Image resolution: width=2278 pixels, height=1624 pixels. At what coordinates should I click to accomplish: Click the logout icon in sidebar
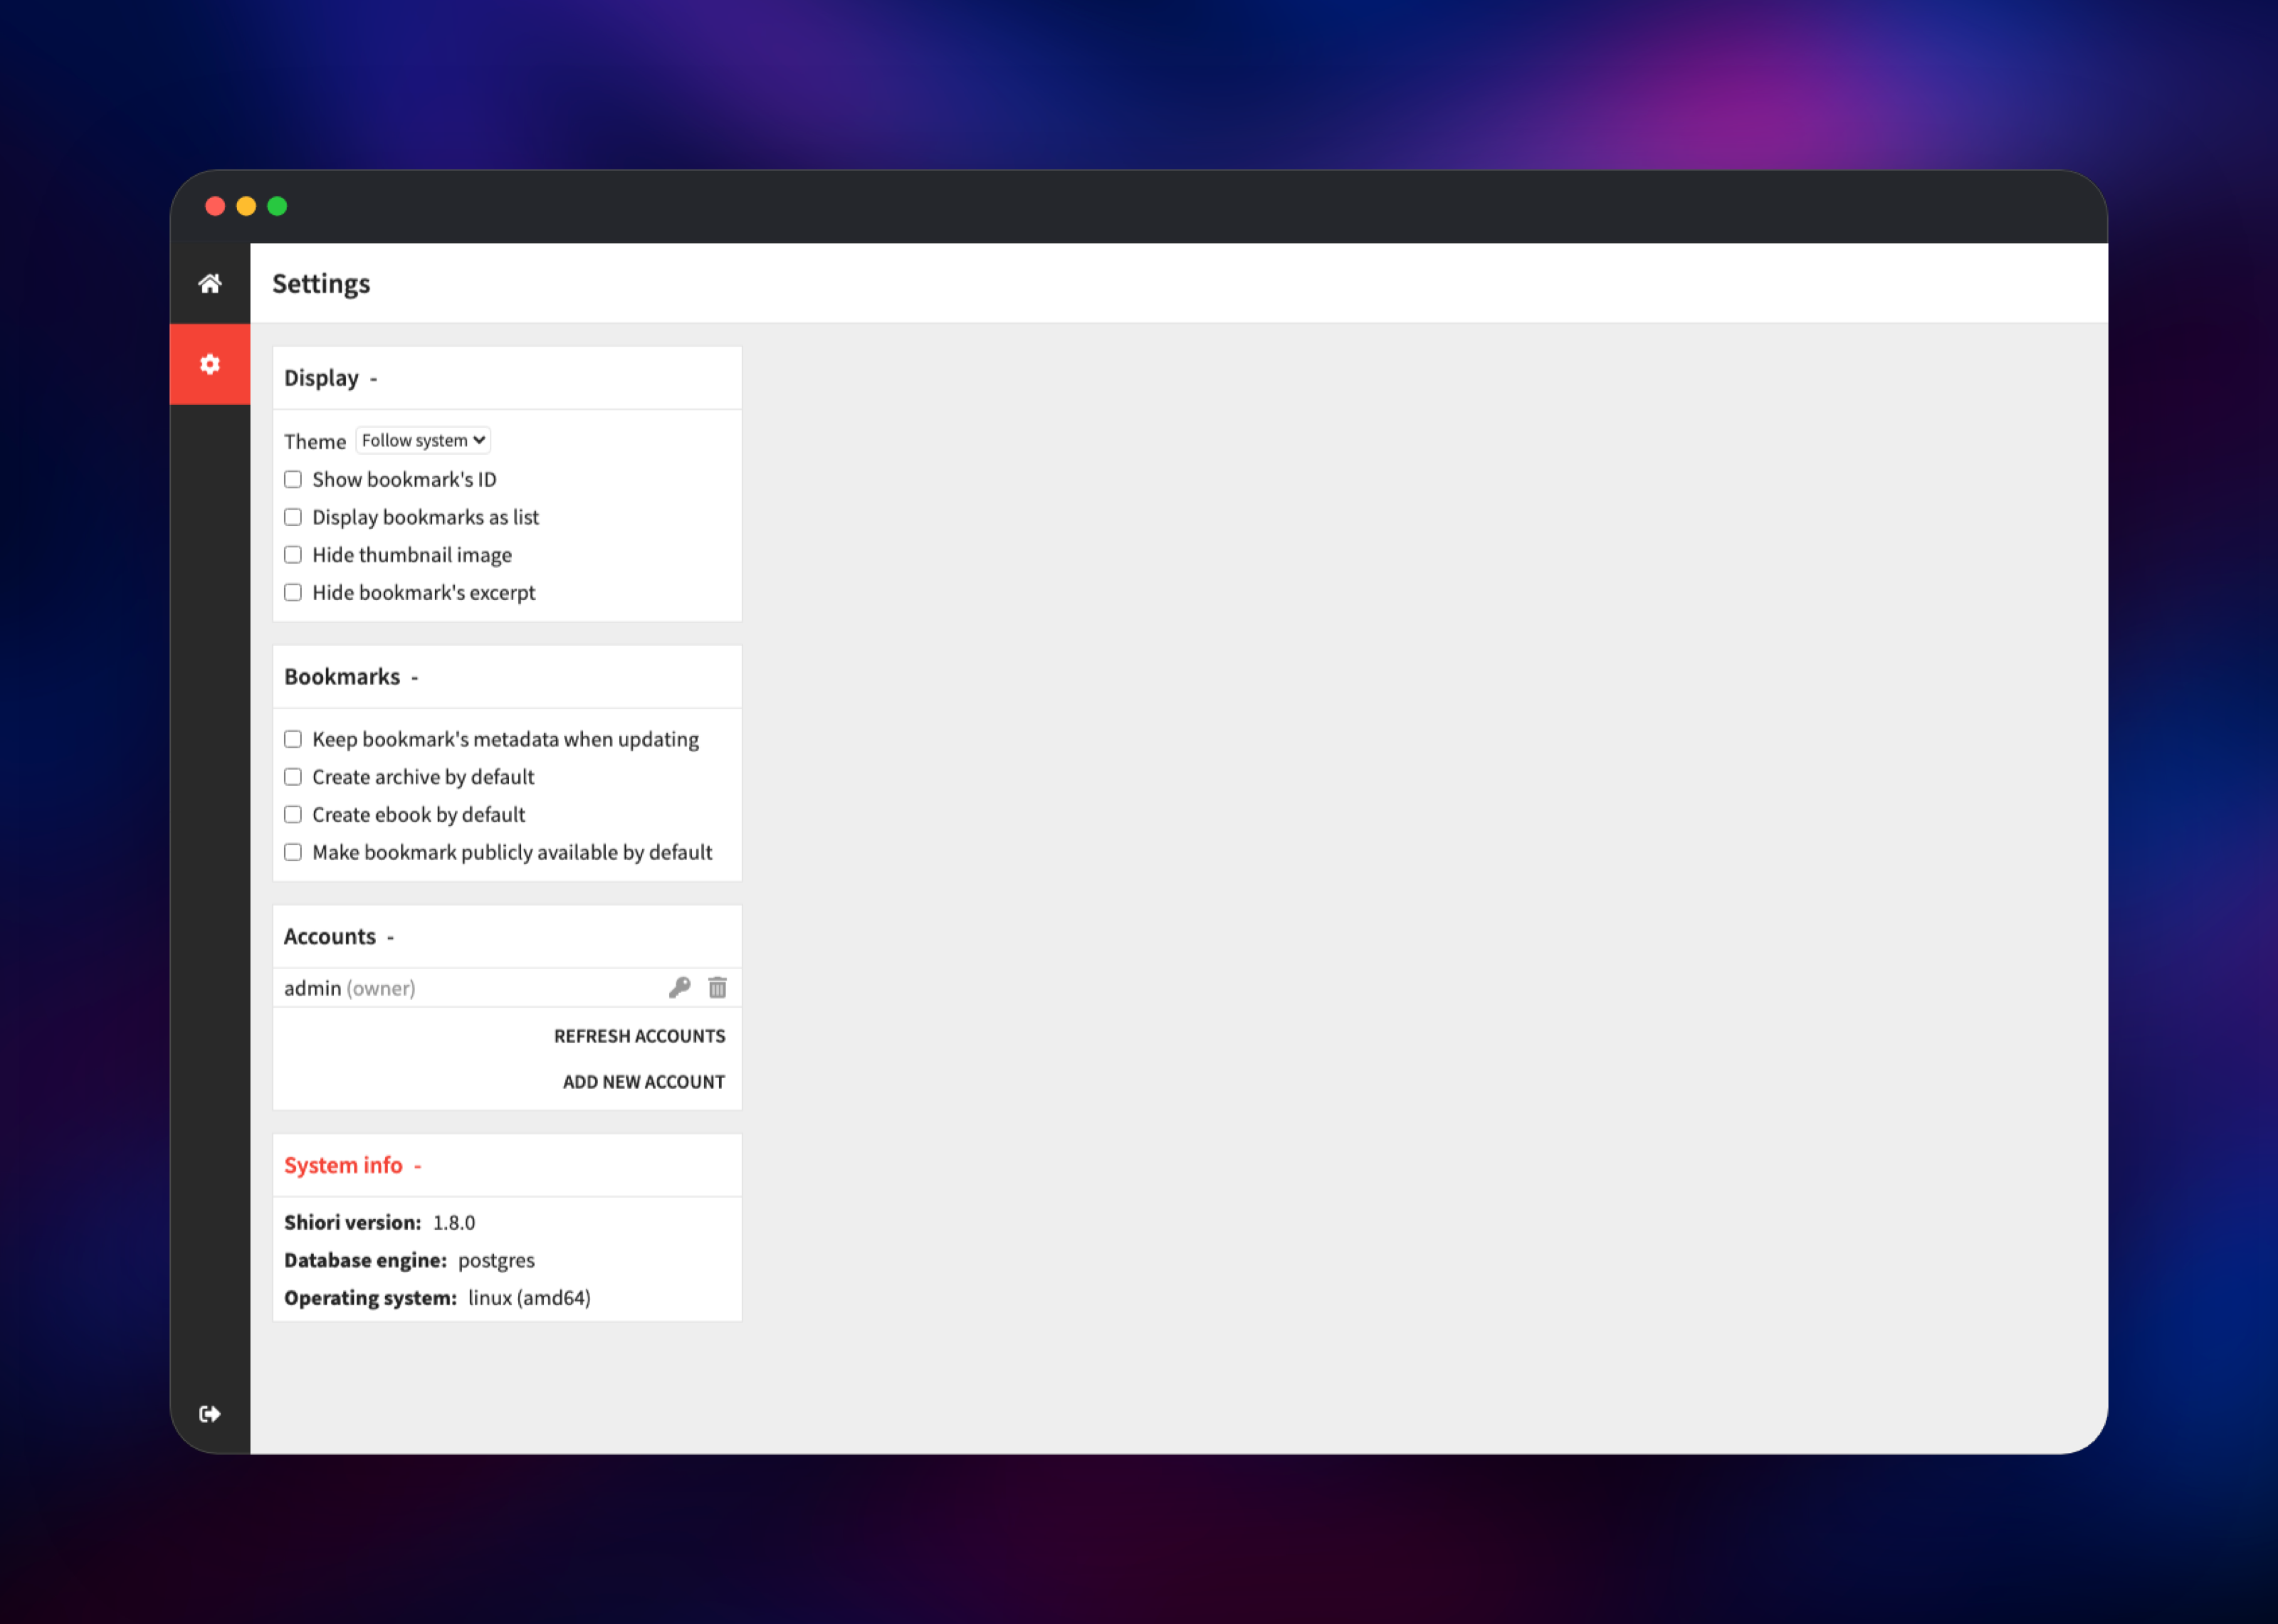click(x=210, y=1414)
